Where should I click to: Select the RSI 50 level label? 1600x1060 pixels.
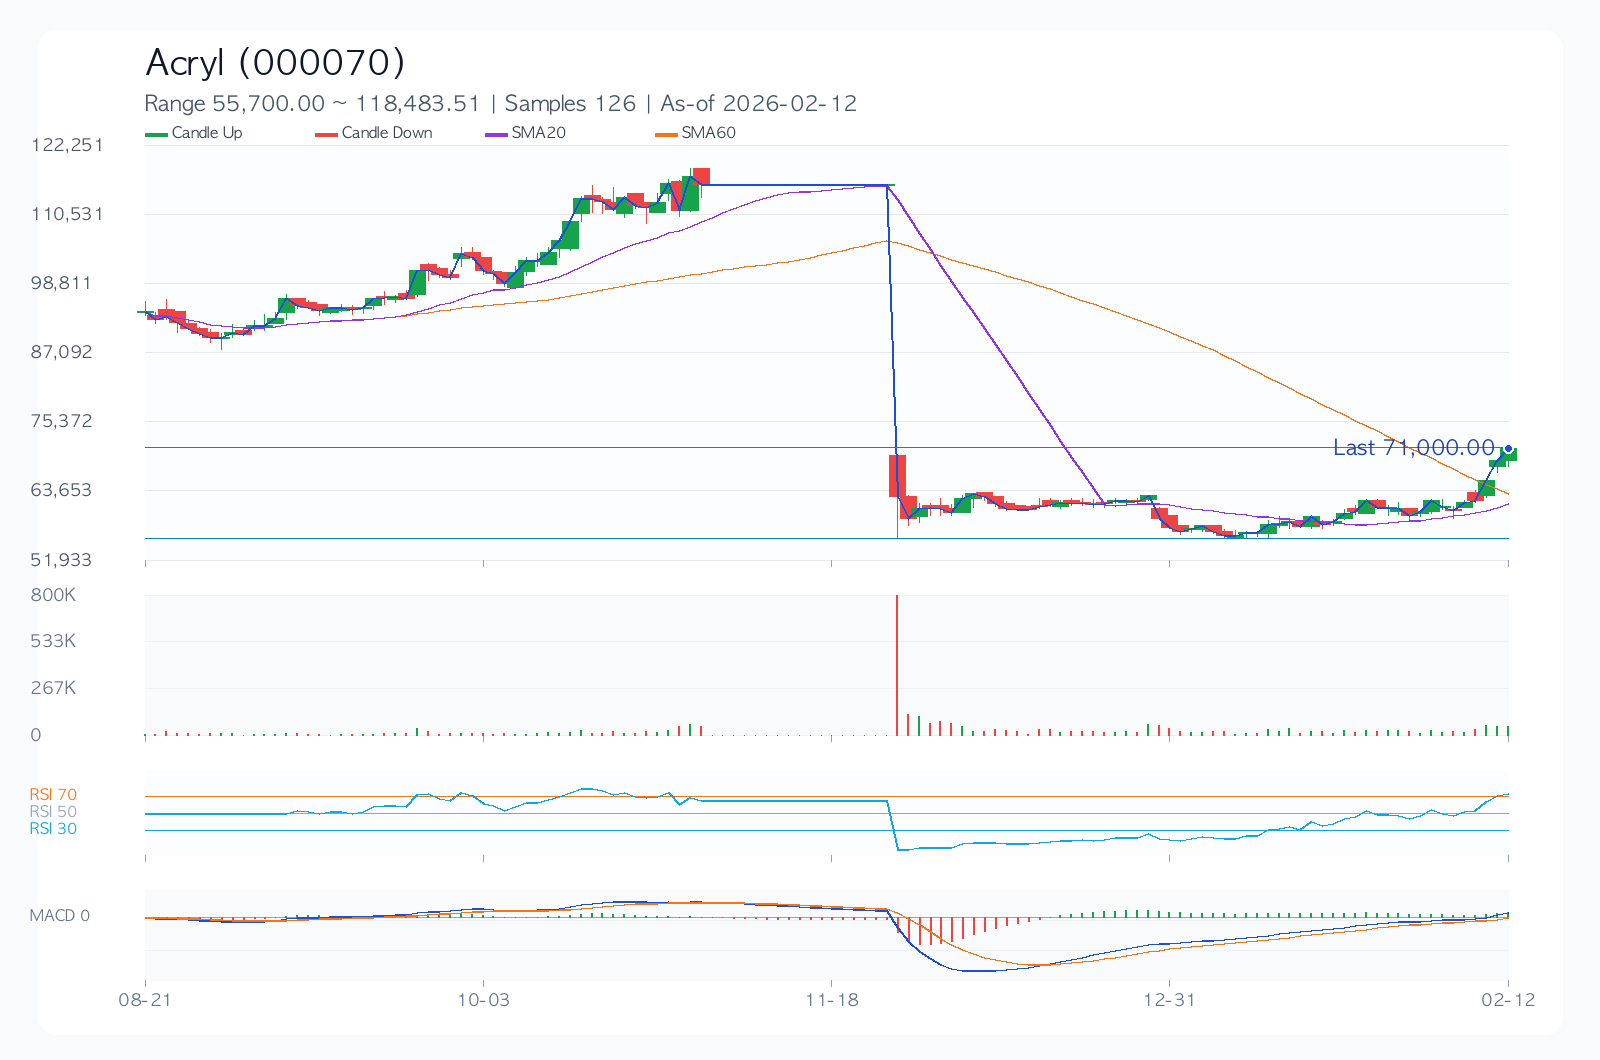click(53, 812)
